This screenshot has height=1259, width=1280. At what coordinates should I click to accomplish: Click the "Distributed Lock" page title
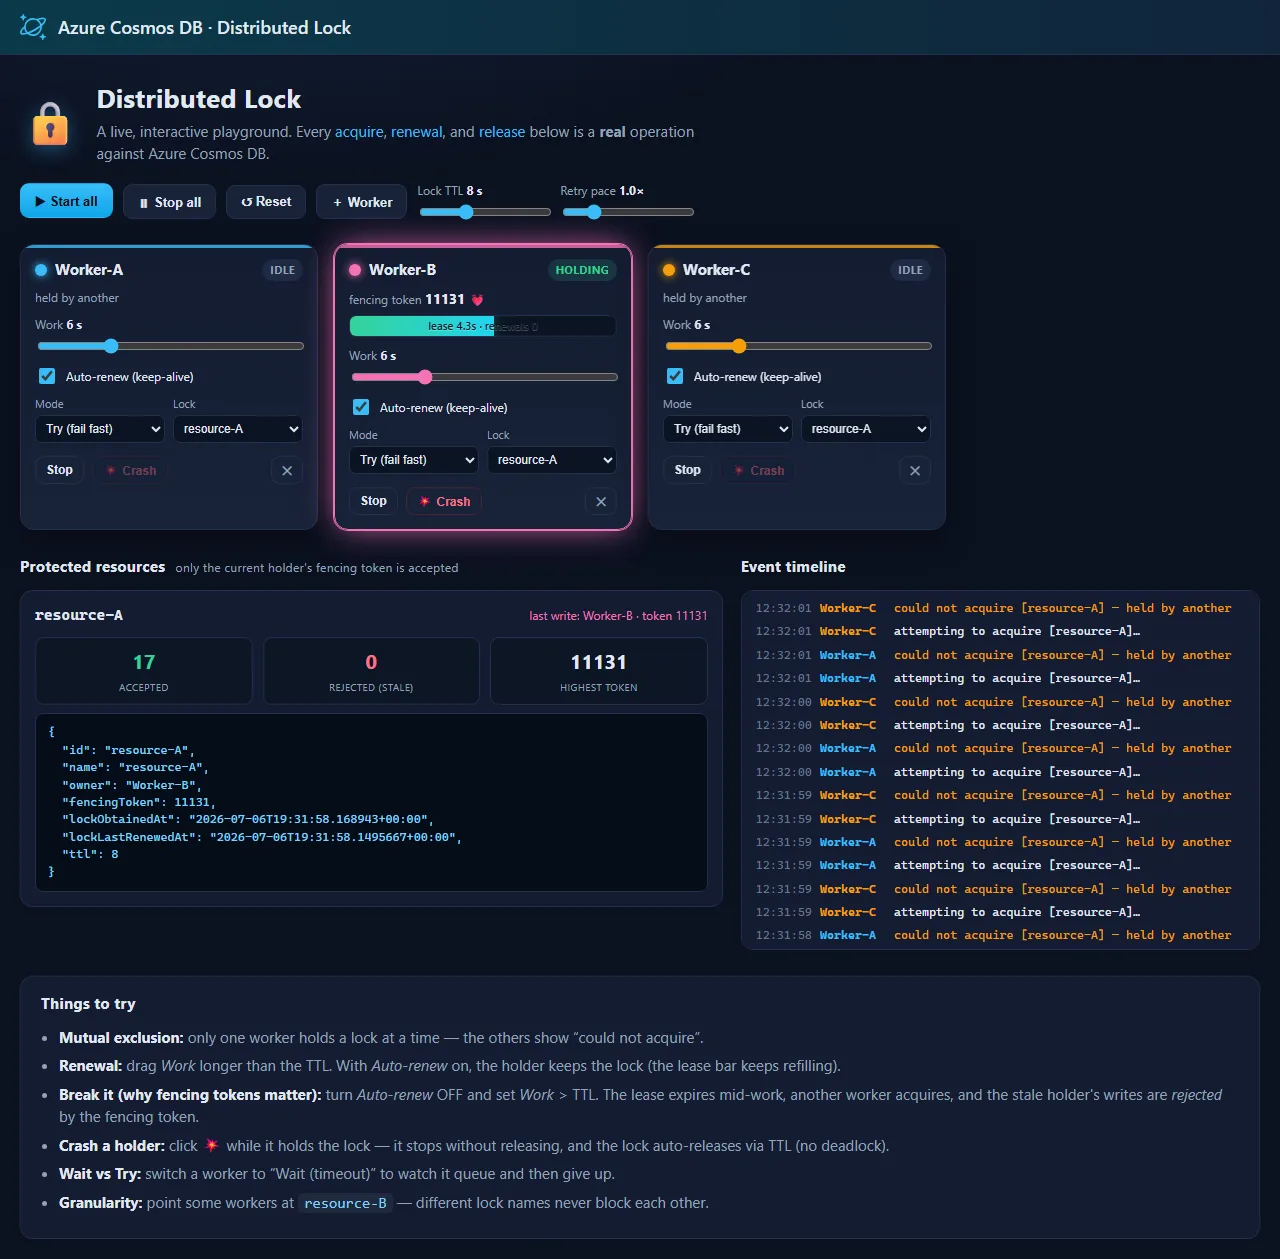(x=199, y=99)
